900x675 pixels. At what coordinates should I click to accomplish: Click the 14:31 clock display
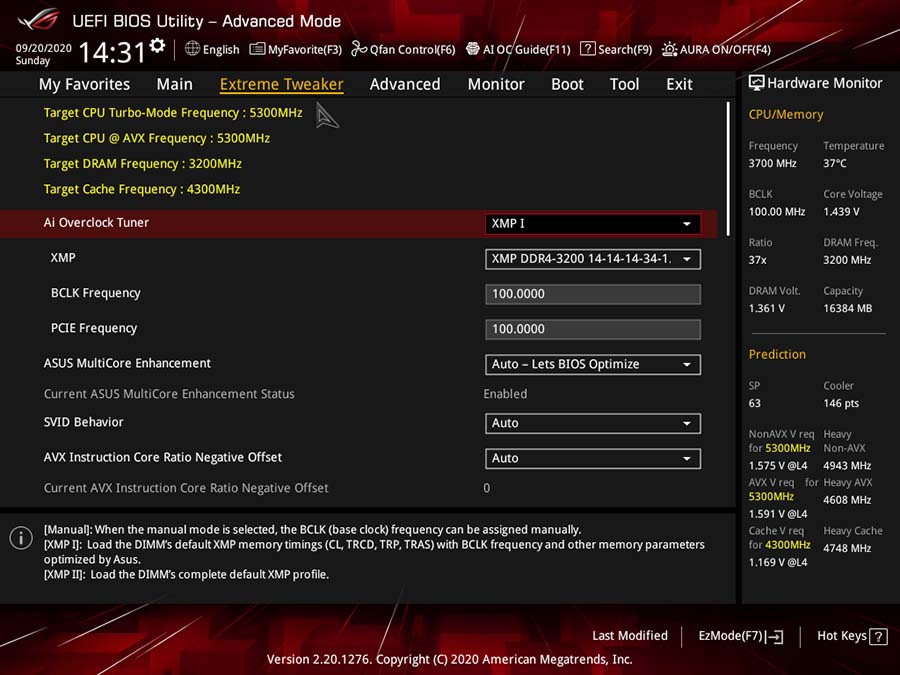click(112, 52)
